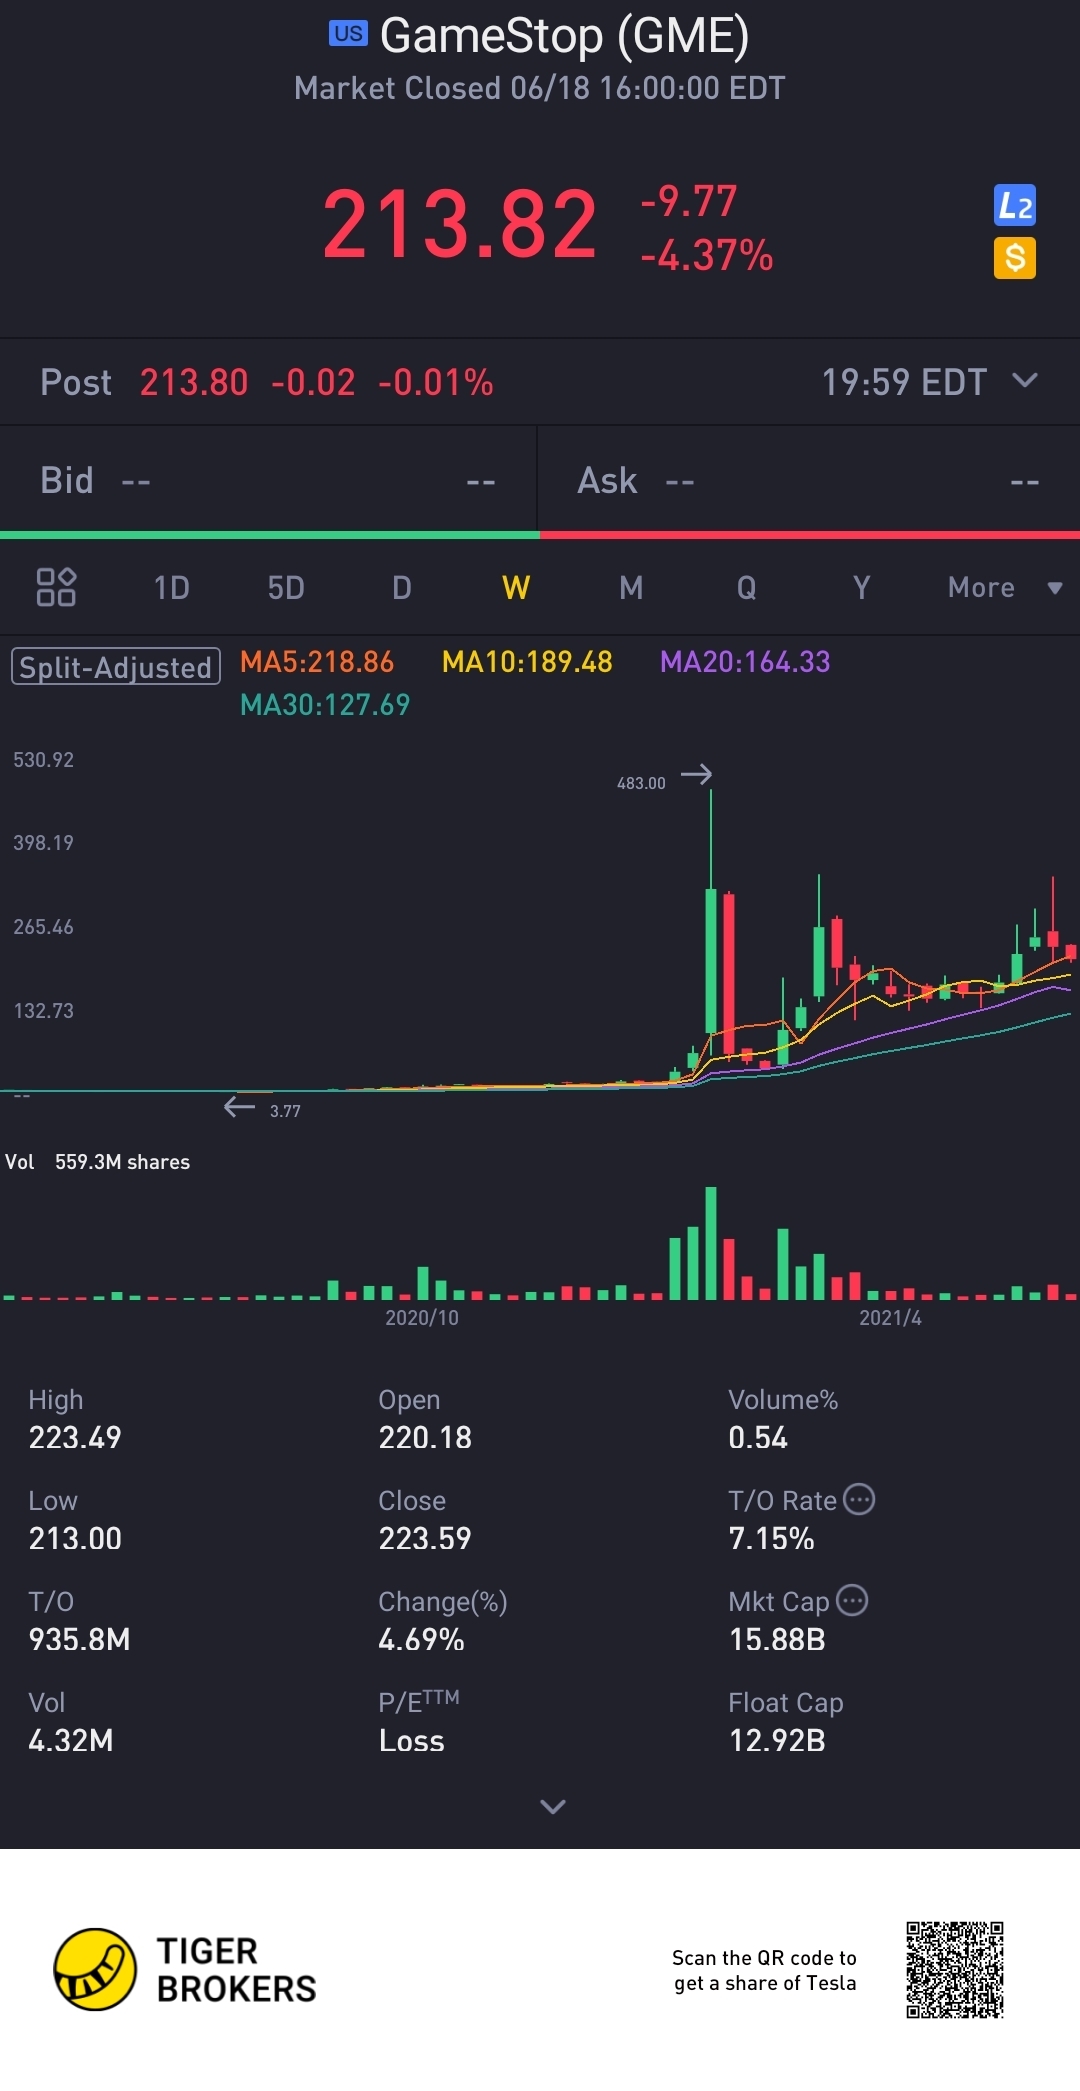Select the D daily chart tab
The image size is (1080, 2091).
402,587
